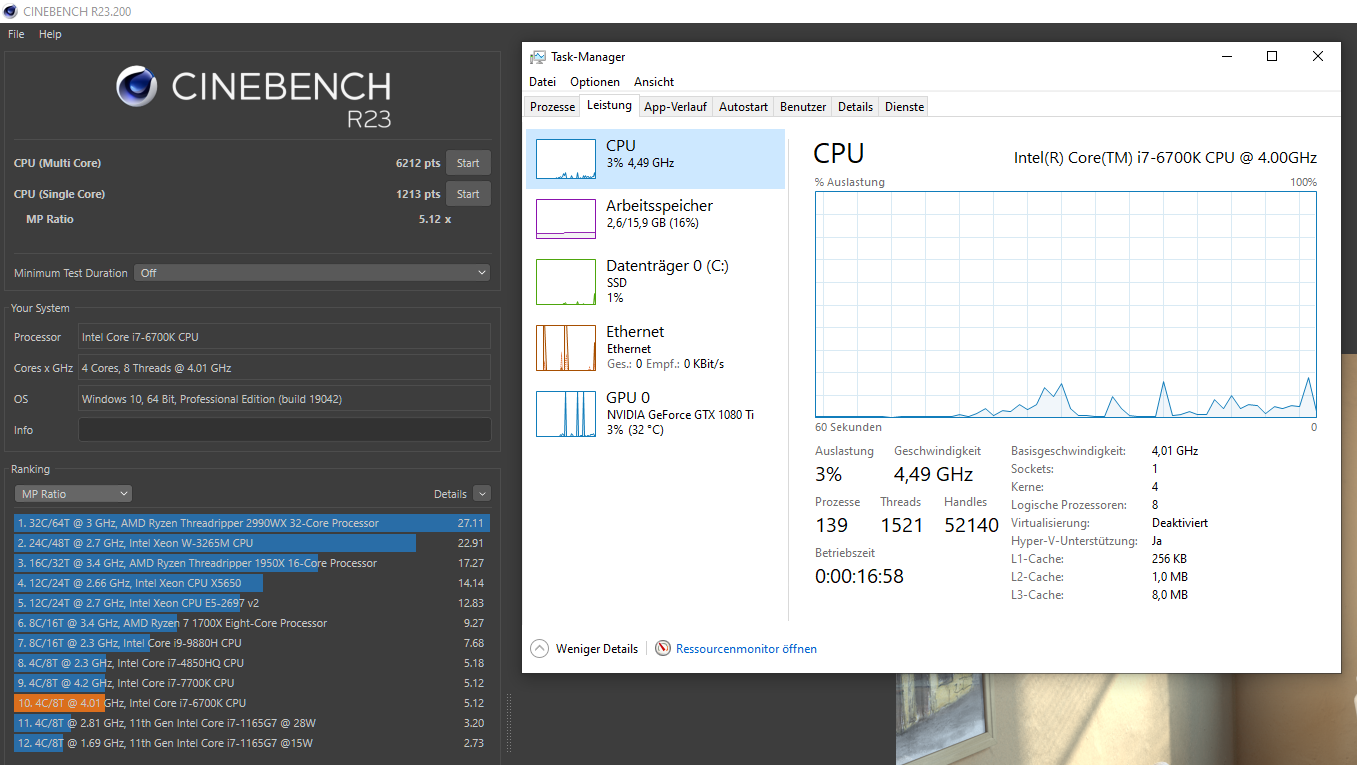This screenshot has width=1357, height=765.
Task: Click the Threads count 1521
Action: coord(901,525)
